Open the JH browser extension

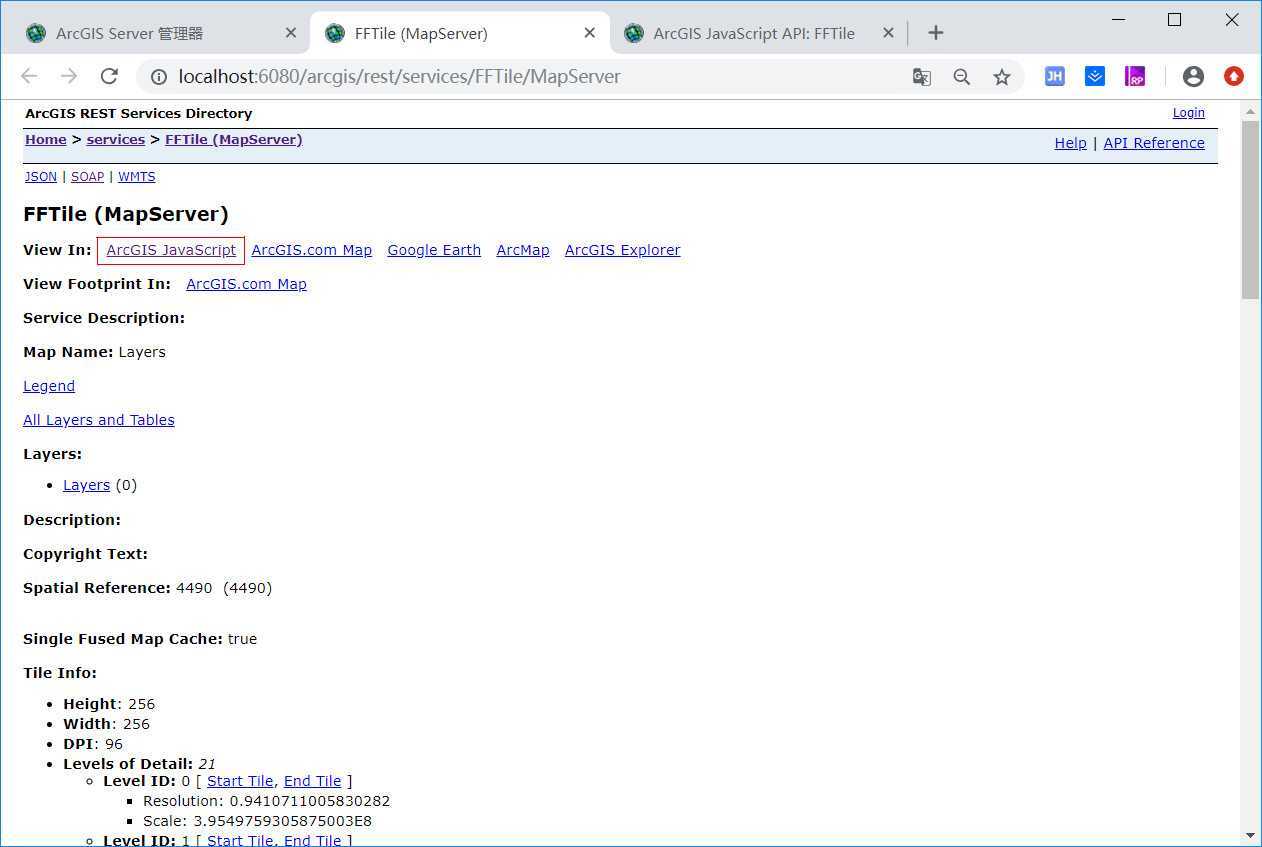(1055, 76)
